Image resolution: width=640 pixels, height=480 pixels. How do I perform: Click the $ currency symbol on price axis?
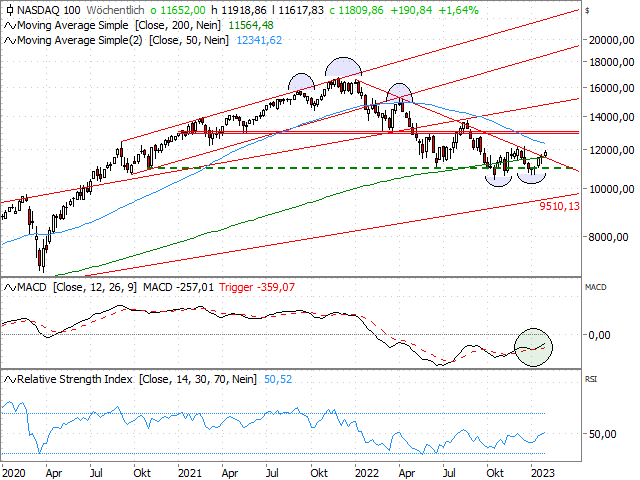coord(587,11)
